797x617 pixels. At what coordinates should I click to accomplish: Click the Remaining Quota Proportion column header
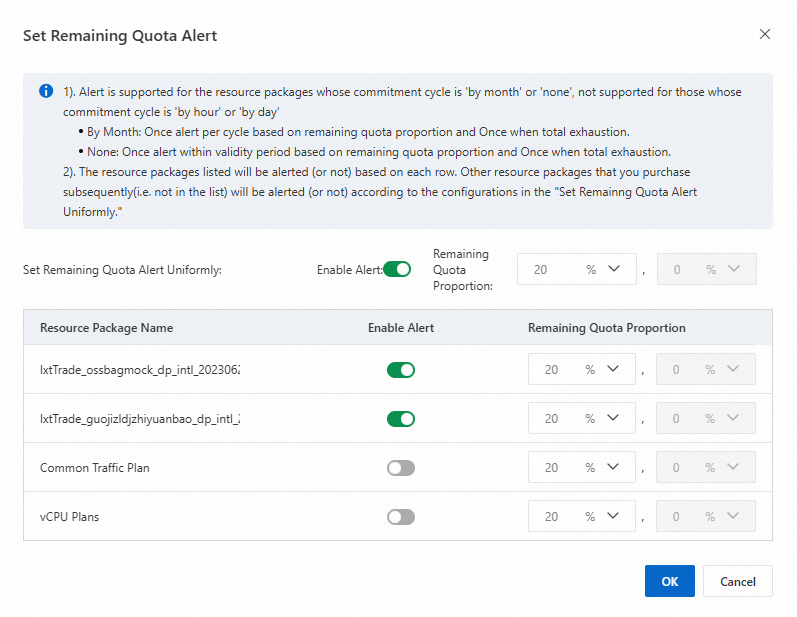point(607,328)
